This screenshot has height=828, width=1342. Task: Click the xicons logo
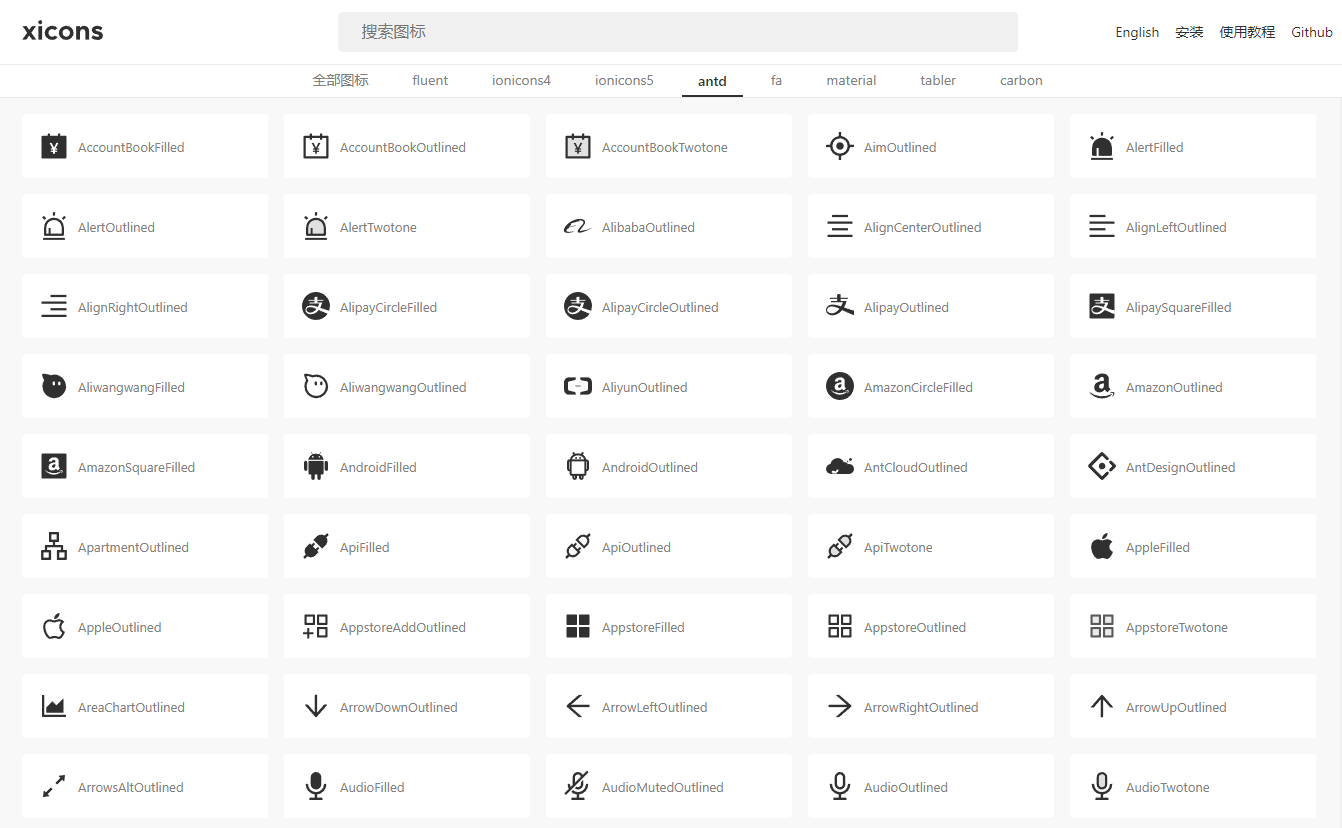[x=63, y=31]
